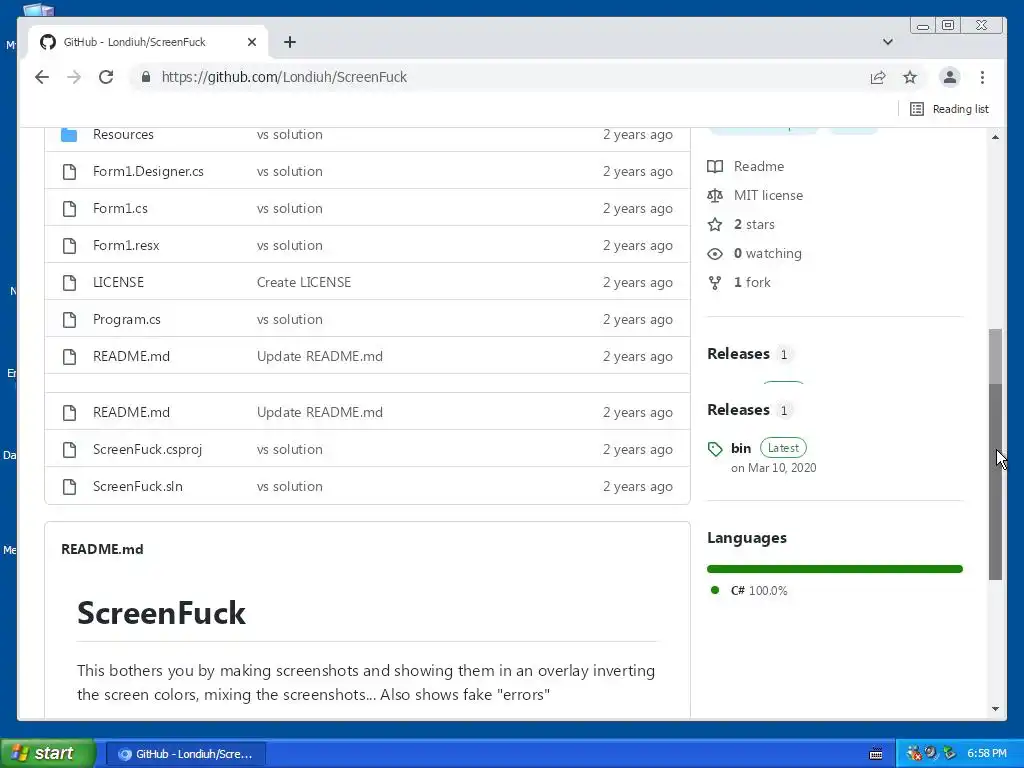The image size is (1024, 768).
Task: Click the fork icon beside 1 fork
Action: (715, 282)
